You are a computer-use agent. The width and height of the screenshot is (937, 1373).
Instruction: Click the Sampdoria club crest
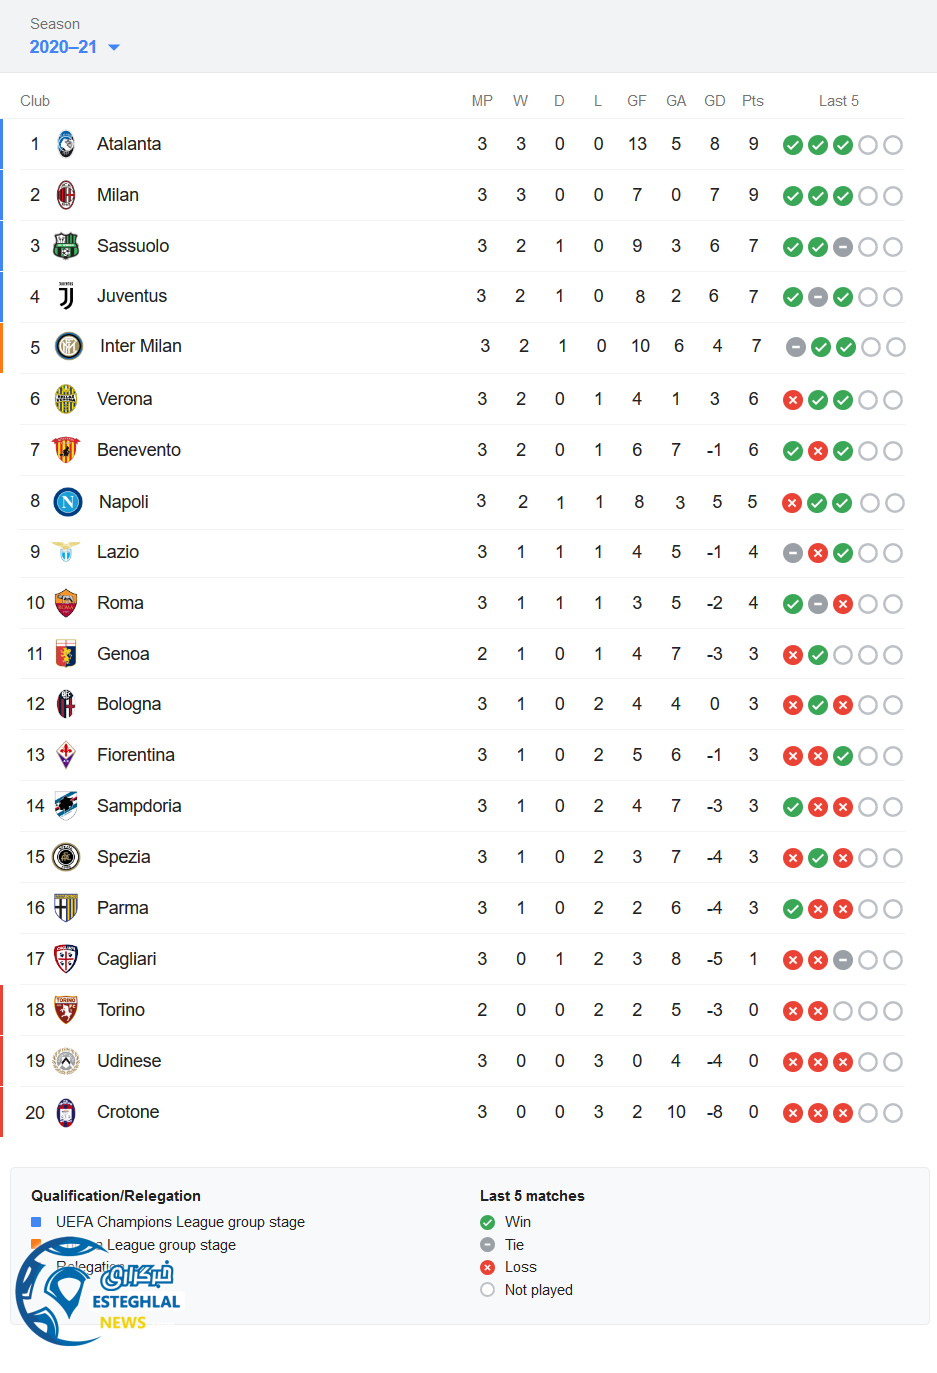[66, 806]
